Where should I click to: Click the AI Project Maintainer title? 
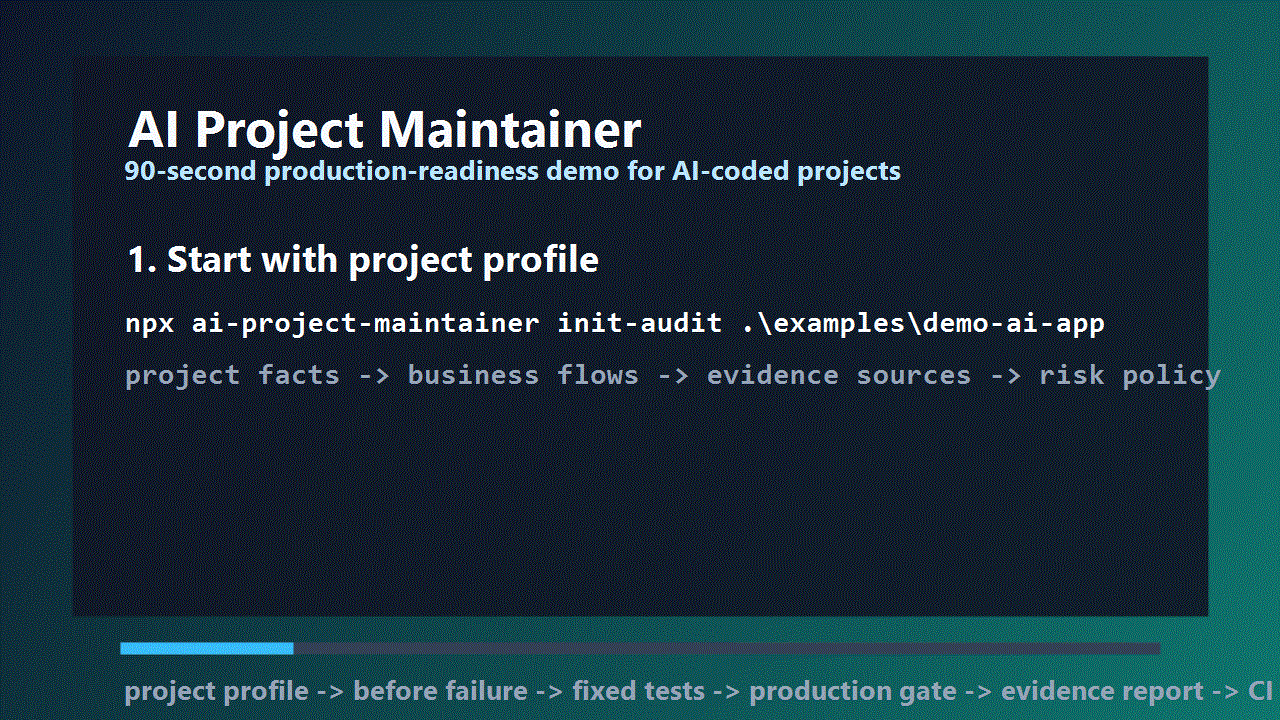pyautogui.click(x=385, y=130)
